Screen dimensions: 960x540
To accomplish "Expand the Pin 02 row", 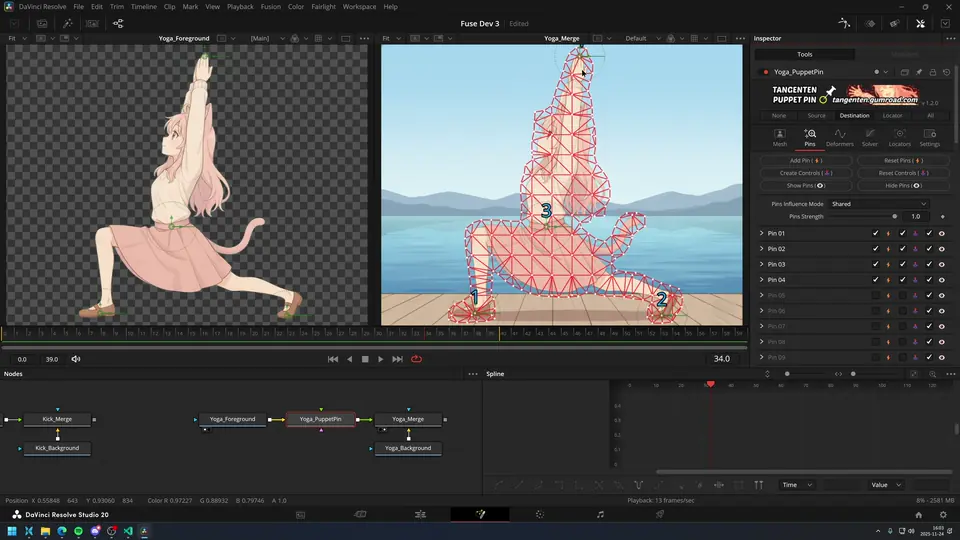I will click(762, 249).
